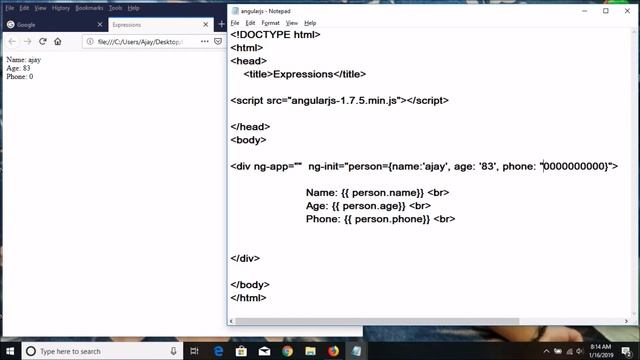Open Firefox Edit menu
The width and height of the screenshot is (640, 360).
click(x=24, y=8)
